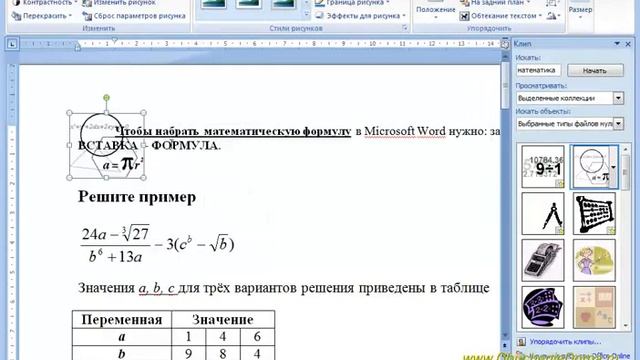Viewport: 640px width, 360px height.
Task: Click the clip results scroll up arrow
Action: pos(626,149)
